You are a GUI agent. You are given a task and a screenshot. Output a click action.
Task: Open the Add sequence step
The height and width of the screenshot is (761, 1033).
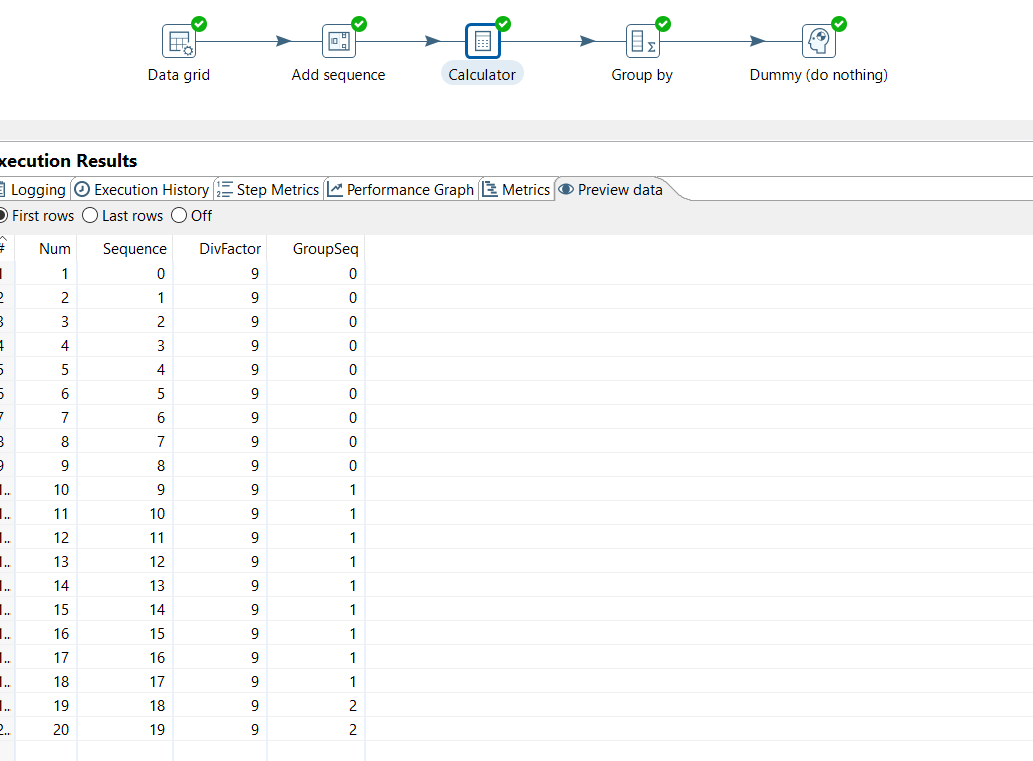[x=338, y=41]
